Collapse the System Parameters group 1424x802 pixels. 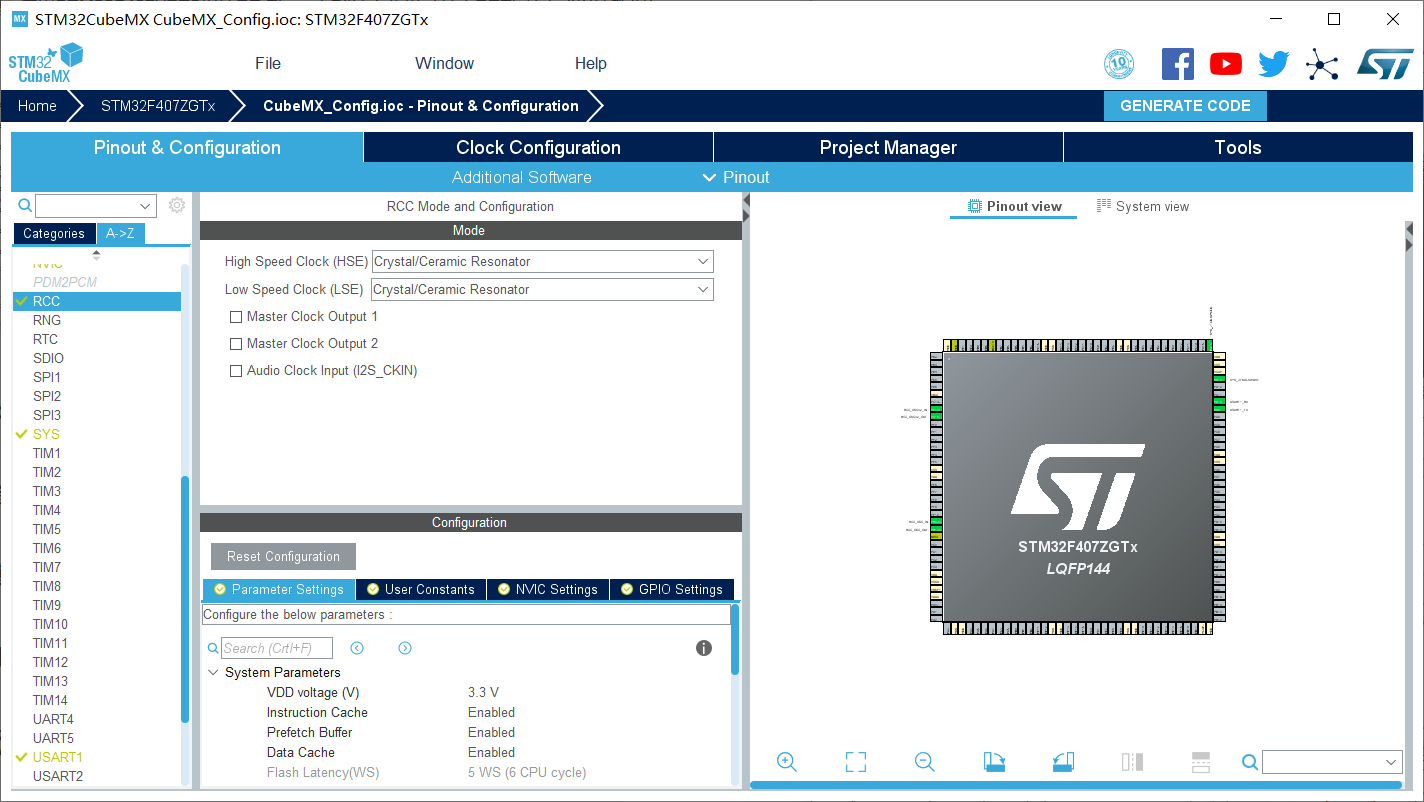(213, 672)
